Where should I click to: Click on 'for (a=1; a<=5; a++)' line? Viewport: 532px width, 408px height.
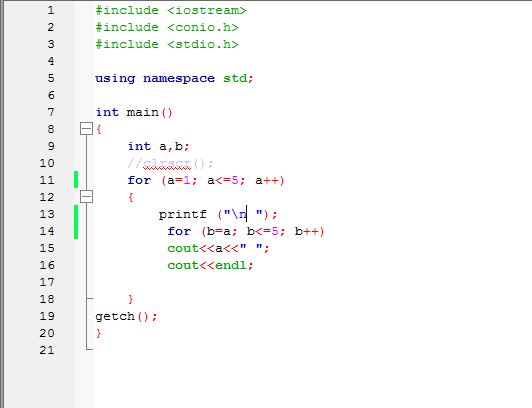point(206,180)
